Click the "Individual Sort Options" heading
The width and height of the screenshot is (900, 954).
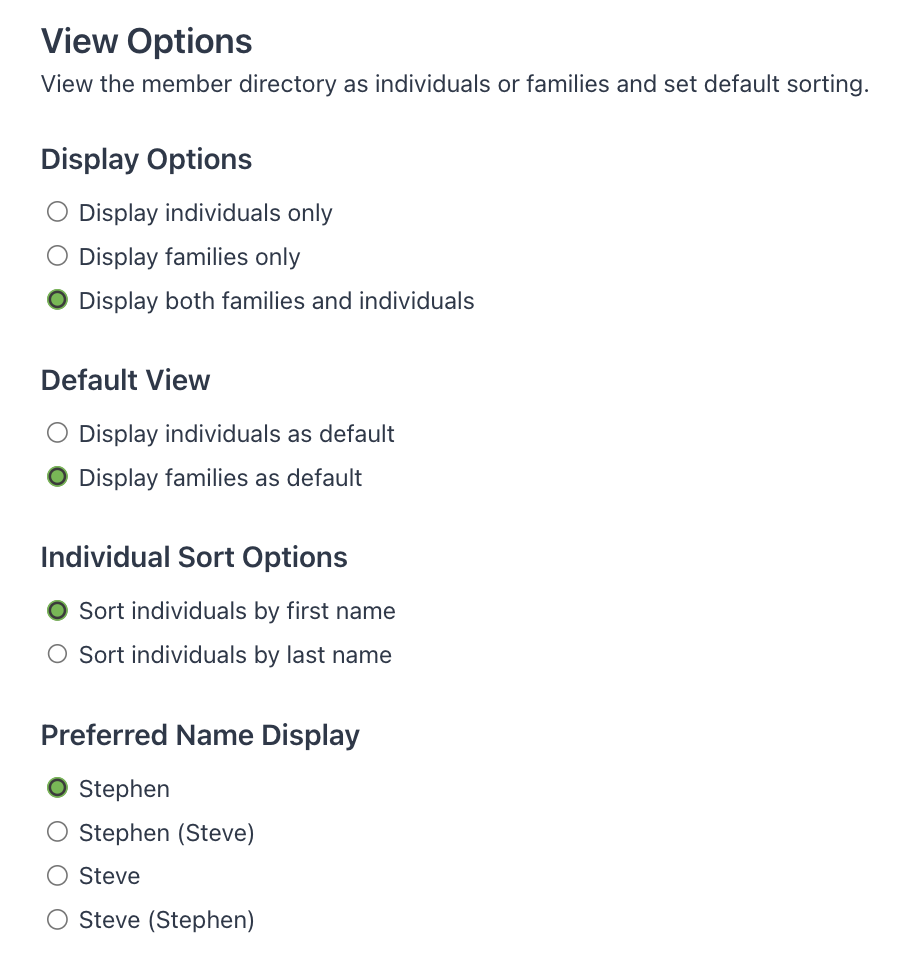click(x=194, y=557)
